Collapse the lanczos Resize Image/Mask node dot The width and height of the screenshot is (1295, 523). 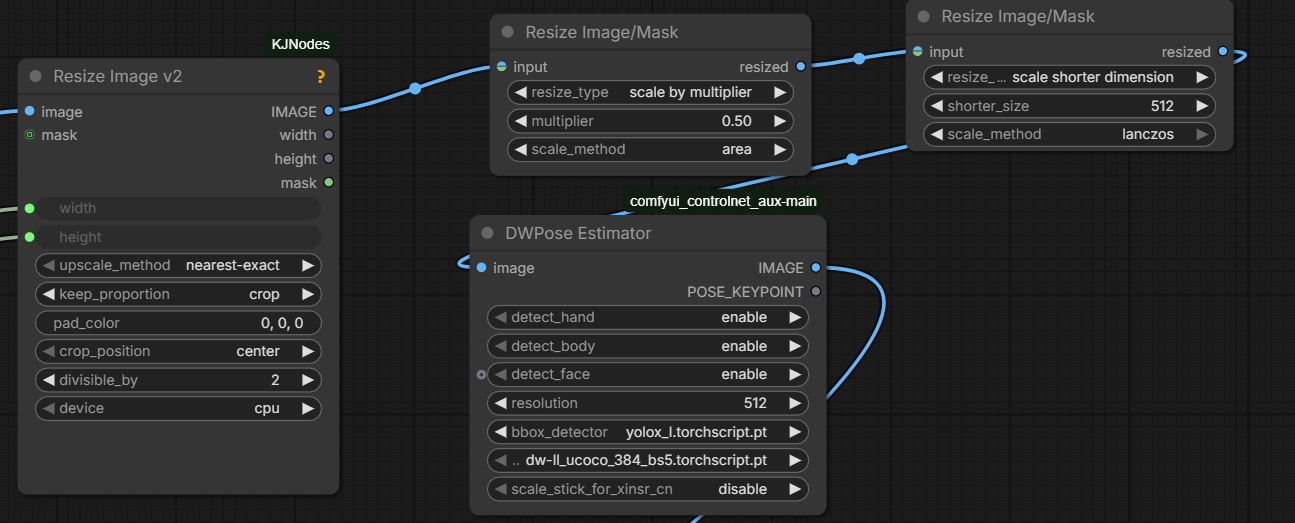[924, 16]
